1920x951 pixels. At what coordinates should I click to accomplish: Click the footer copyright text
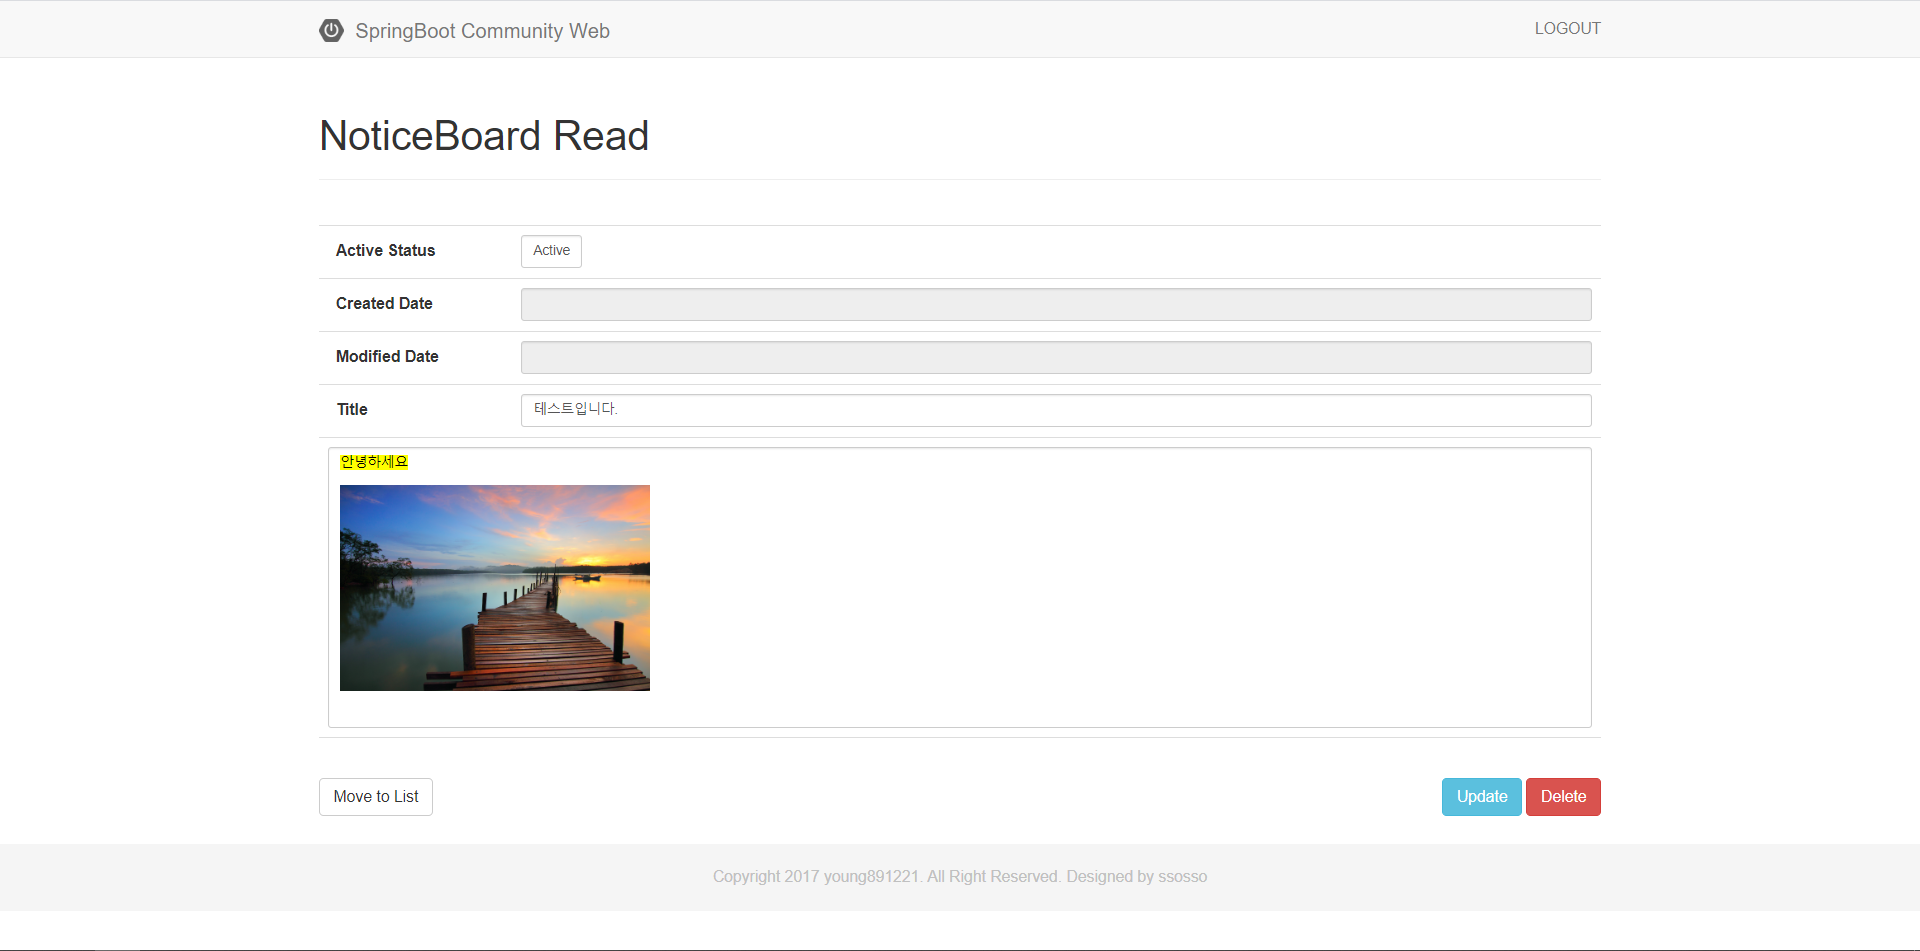click(959, 877)
